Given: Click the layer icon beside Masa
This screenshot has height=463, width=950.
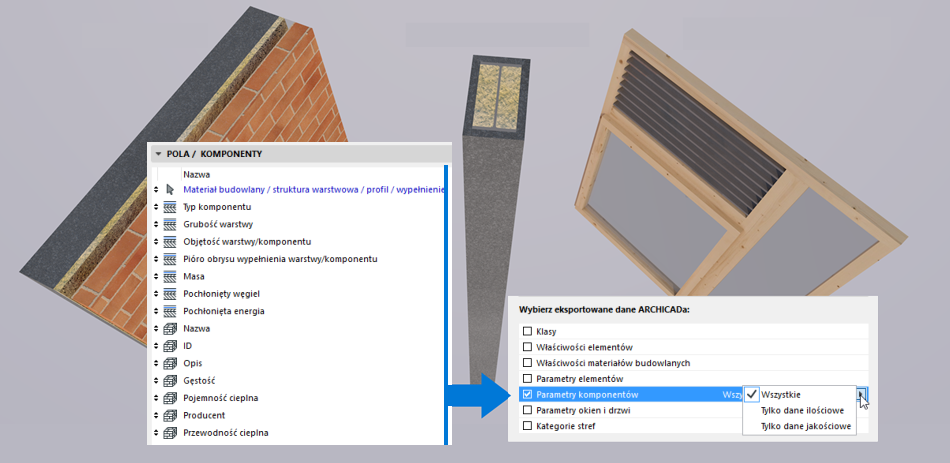Looking at the screenshot, I should point(170,276).
